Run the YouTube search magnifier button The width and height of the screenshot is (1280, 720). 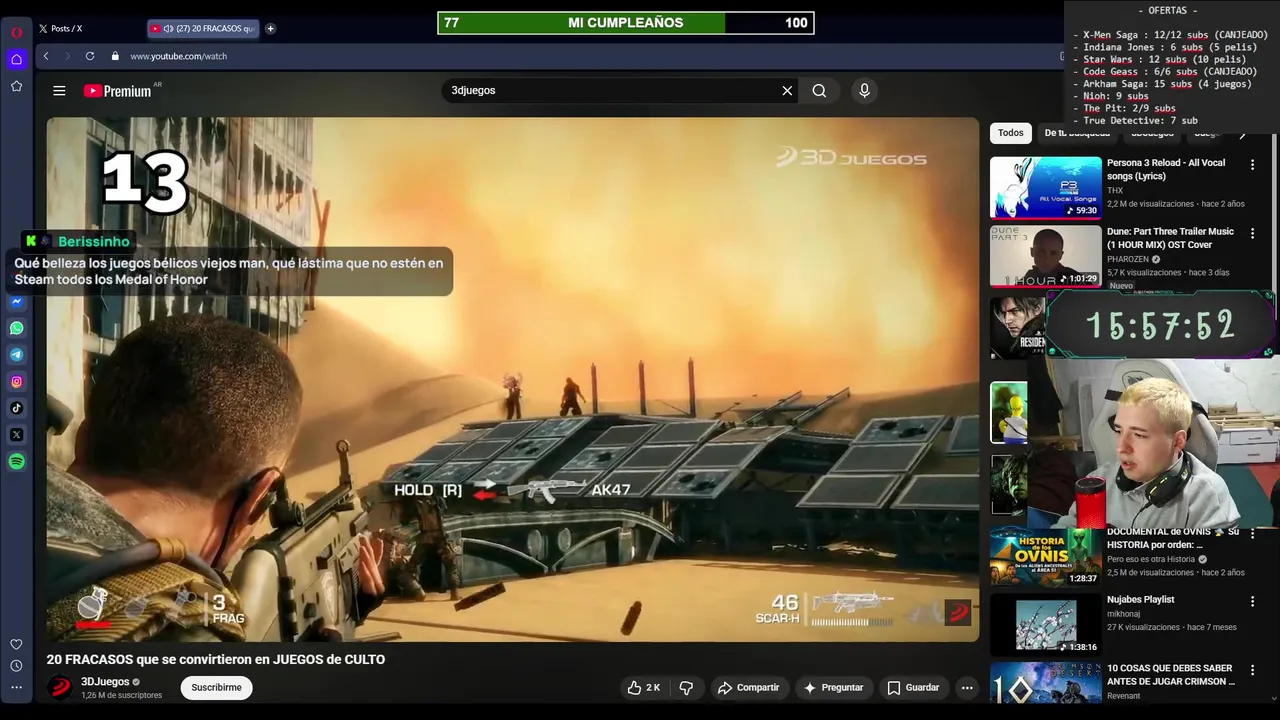tap(819, 90)
